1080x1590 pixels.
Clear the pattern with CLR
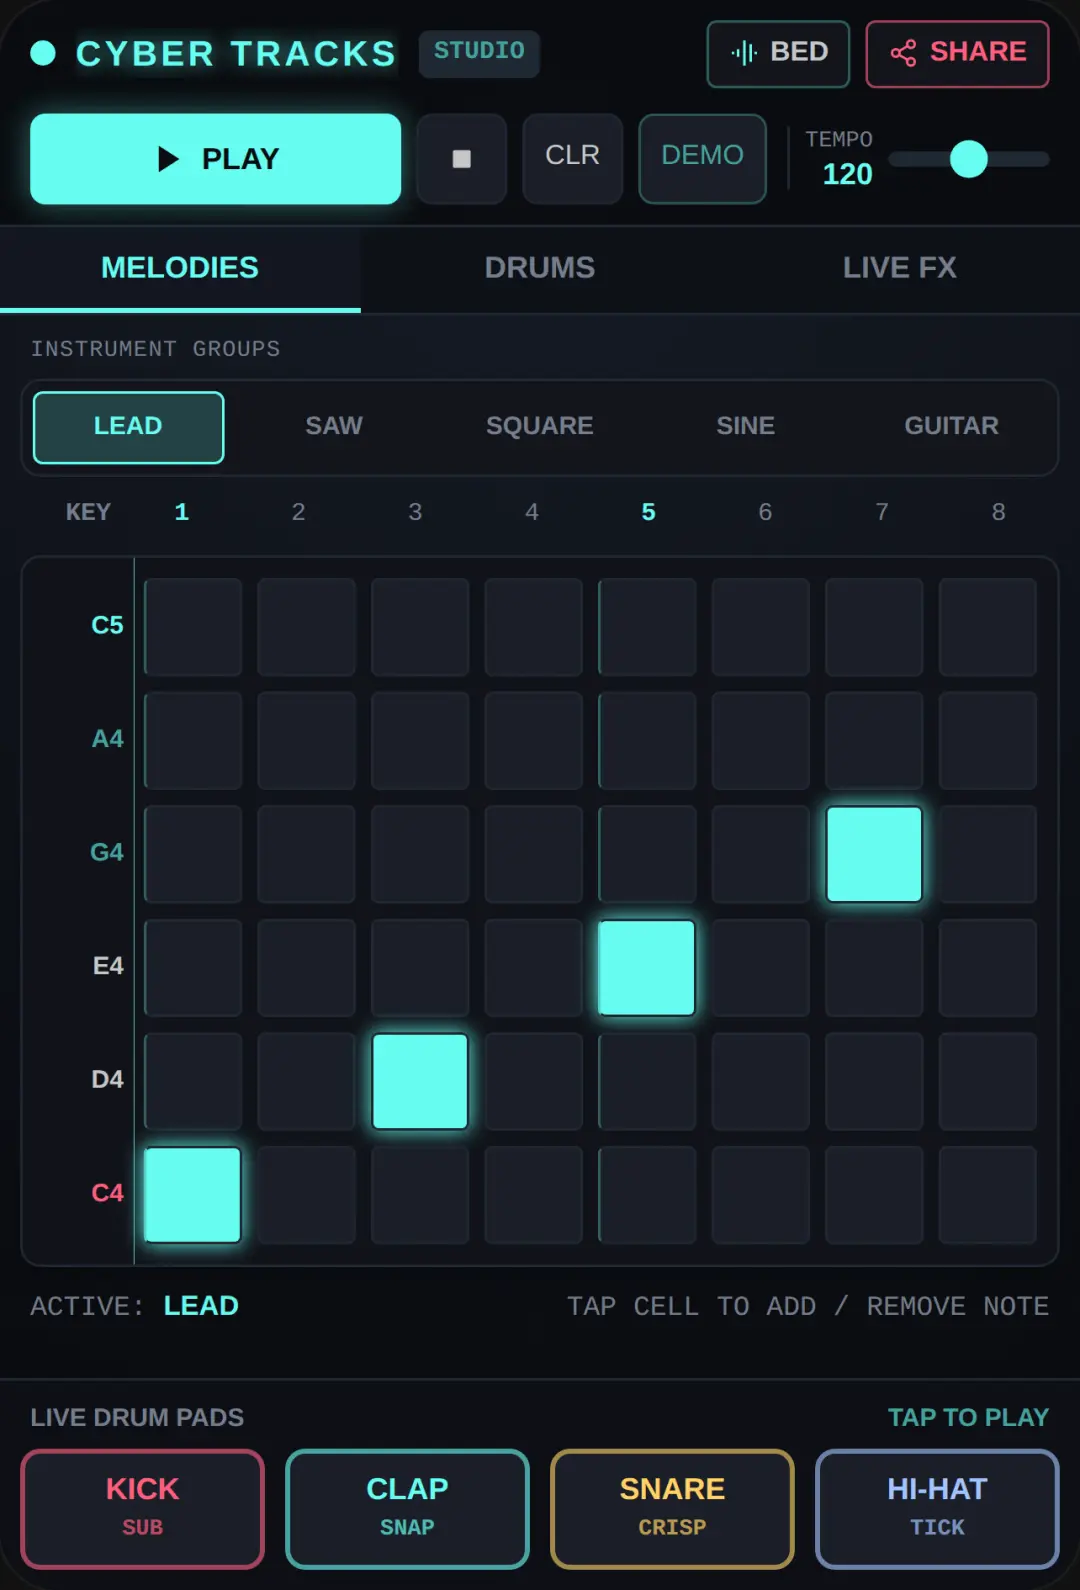573,159
